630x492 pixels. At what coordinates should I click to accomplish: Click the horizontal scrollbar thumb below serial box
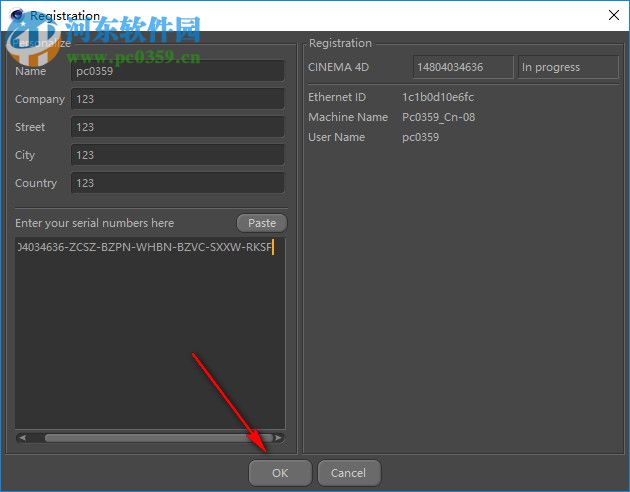coord(159,438)
